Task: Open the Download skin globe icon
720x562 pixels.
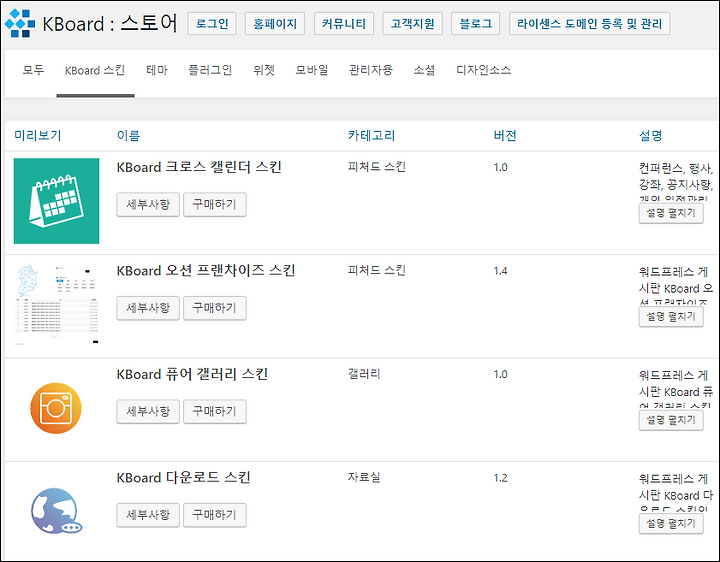Action: pyautogui.click(x=56, y=511)
